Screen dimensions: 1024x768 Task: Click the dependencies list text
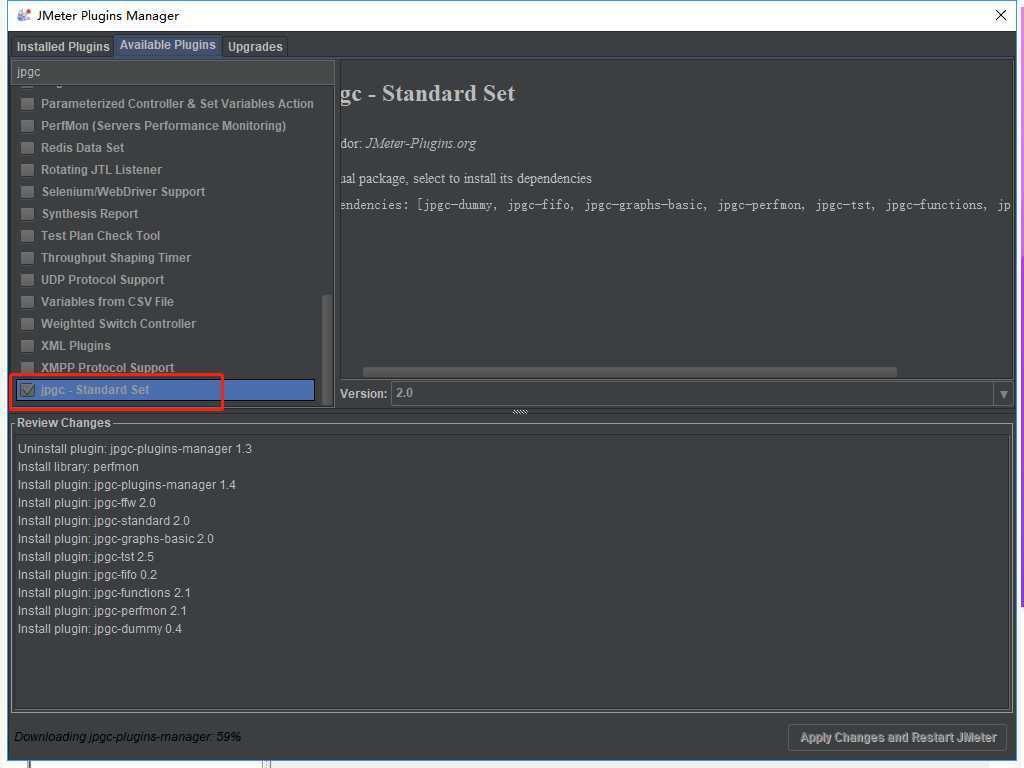coord(675,205)
